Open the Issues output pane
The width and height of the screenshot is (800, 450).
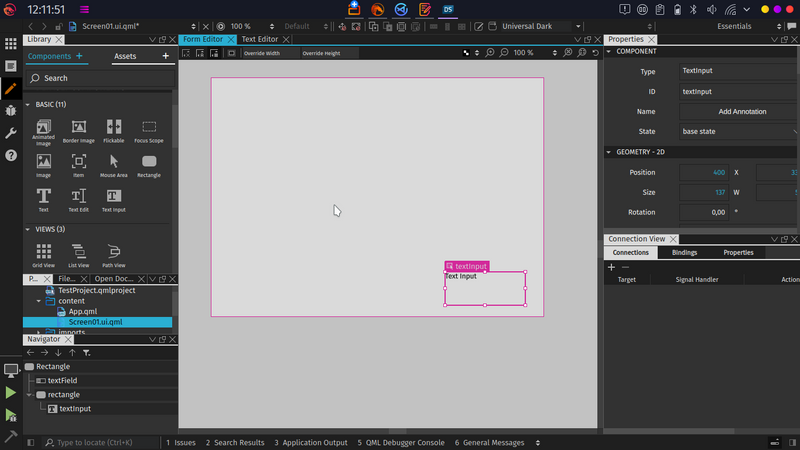(x=181, y=442)
